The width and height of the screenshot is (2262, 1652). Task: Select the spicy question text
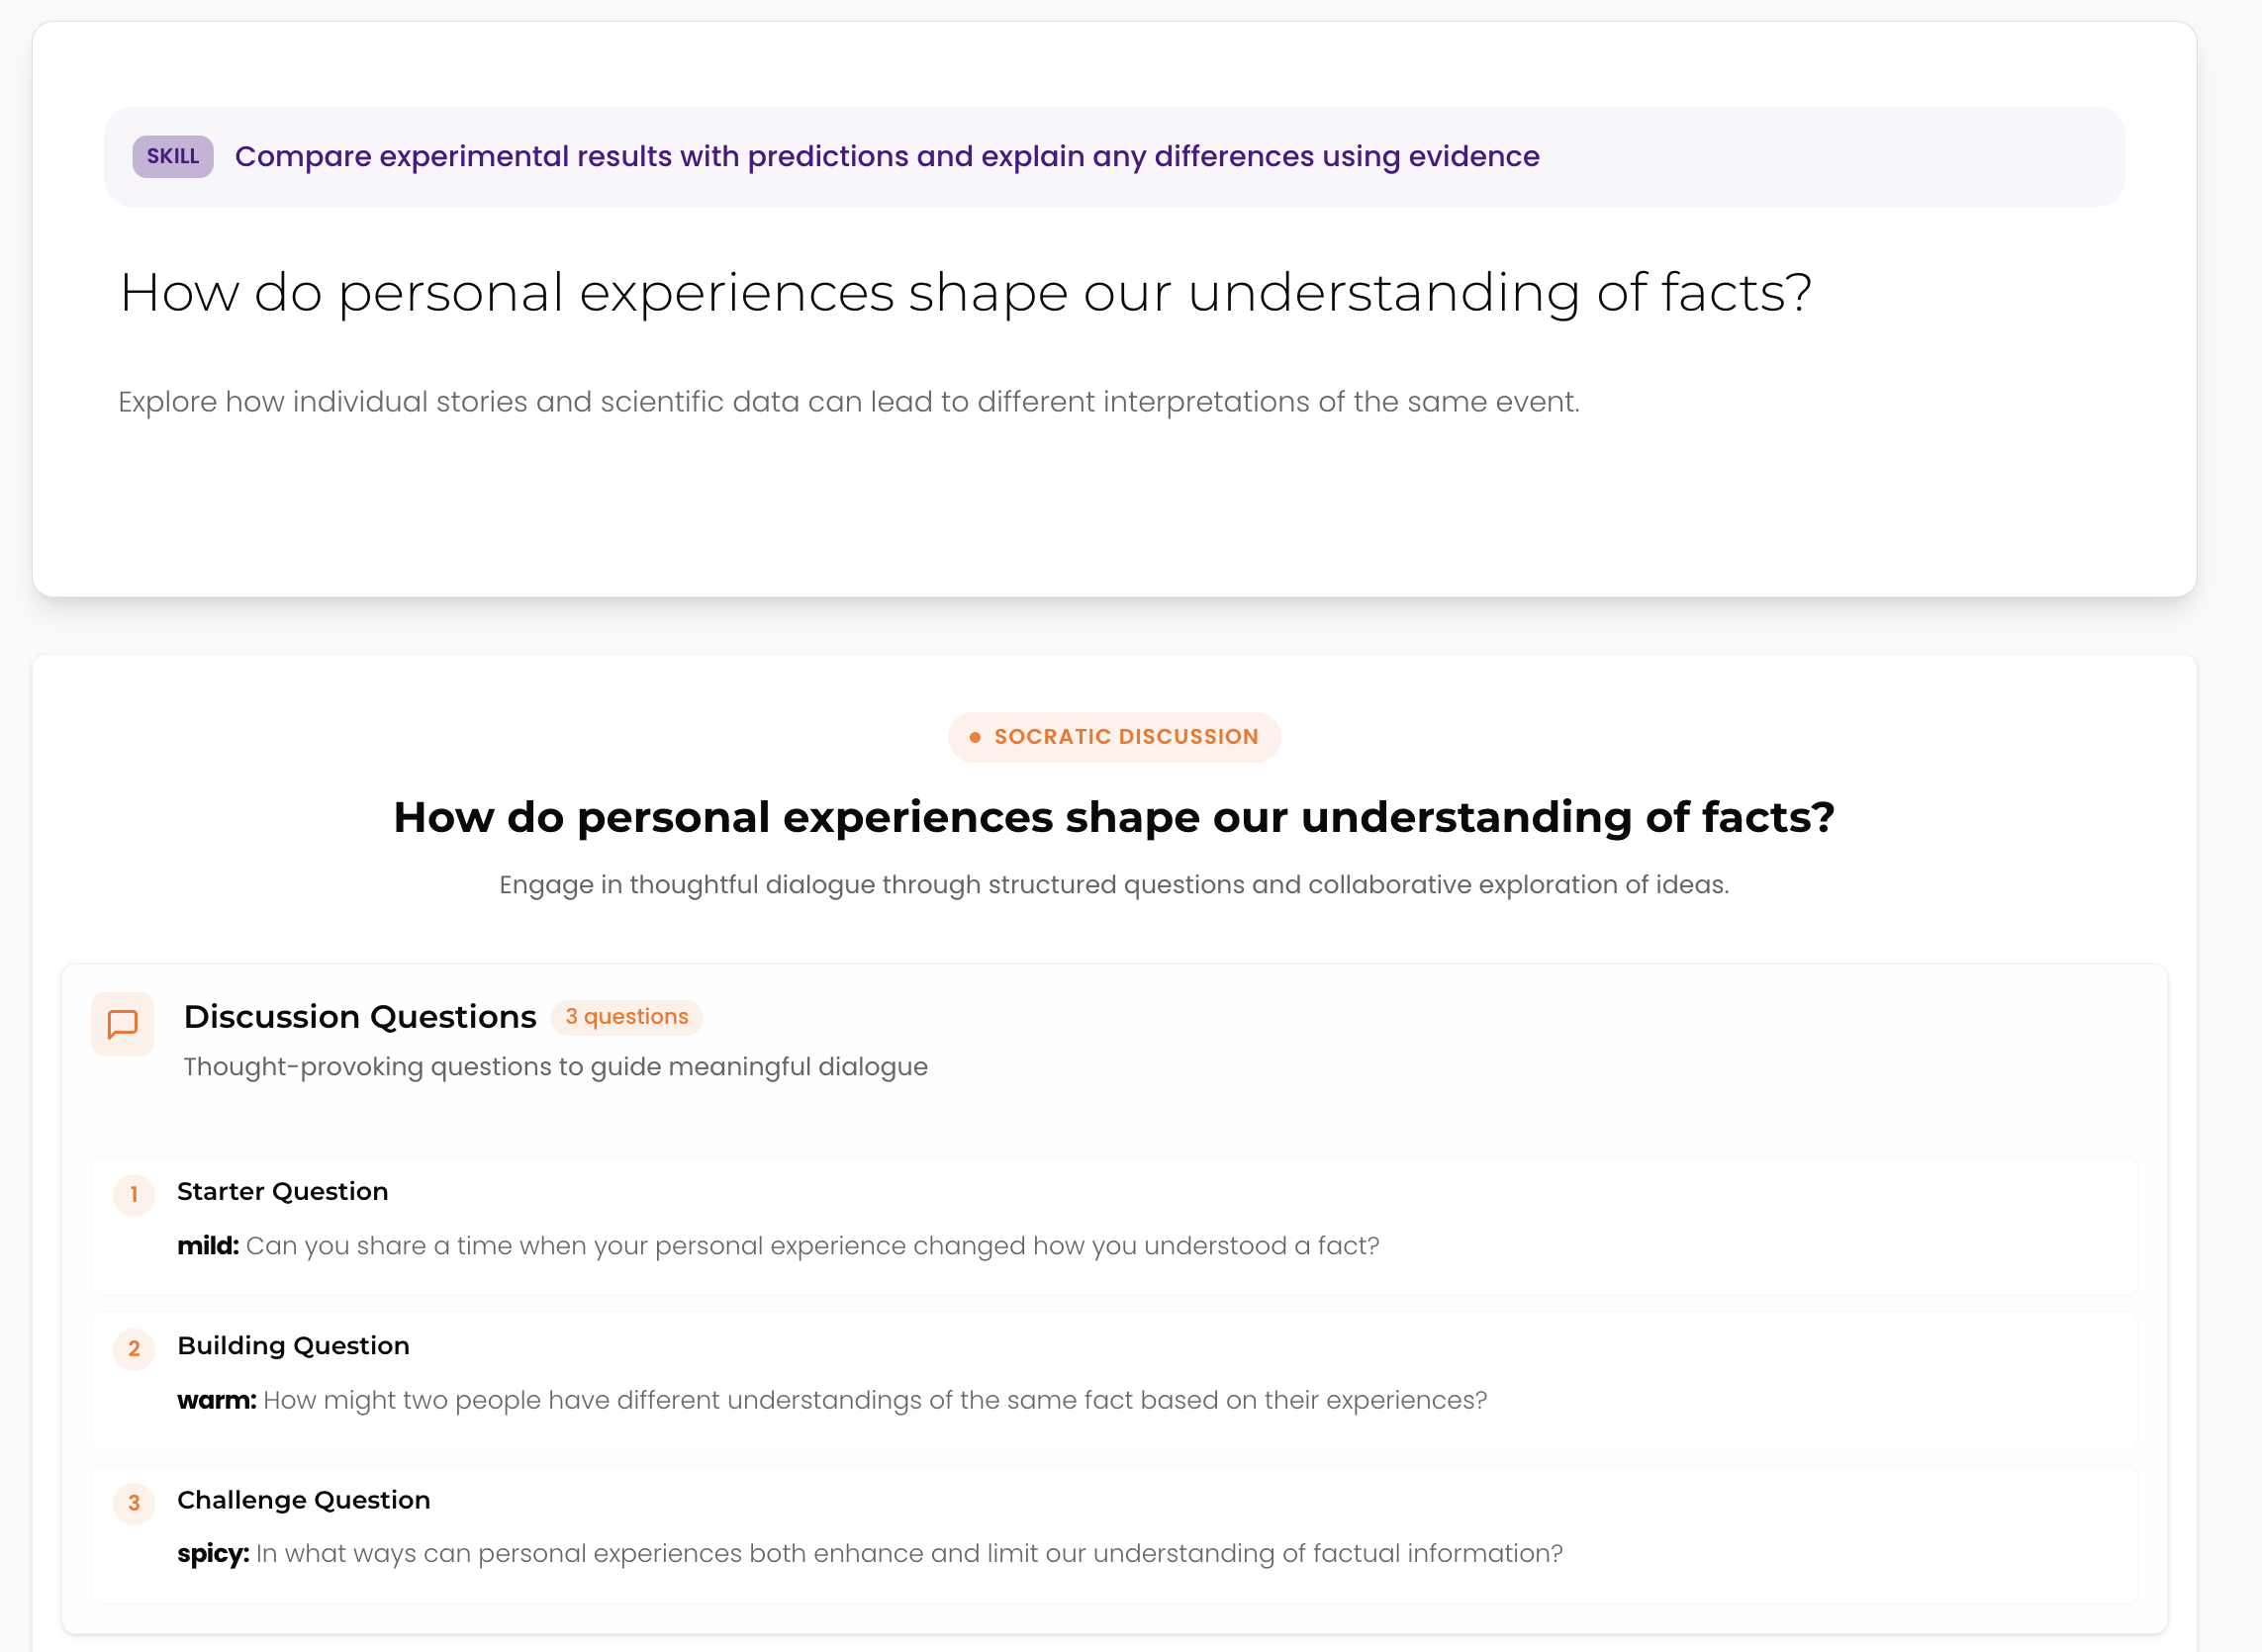pyautogui.click(x=909, y=1554)
